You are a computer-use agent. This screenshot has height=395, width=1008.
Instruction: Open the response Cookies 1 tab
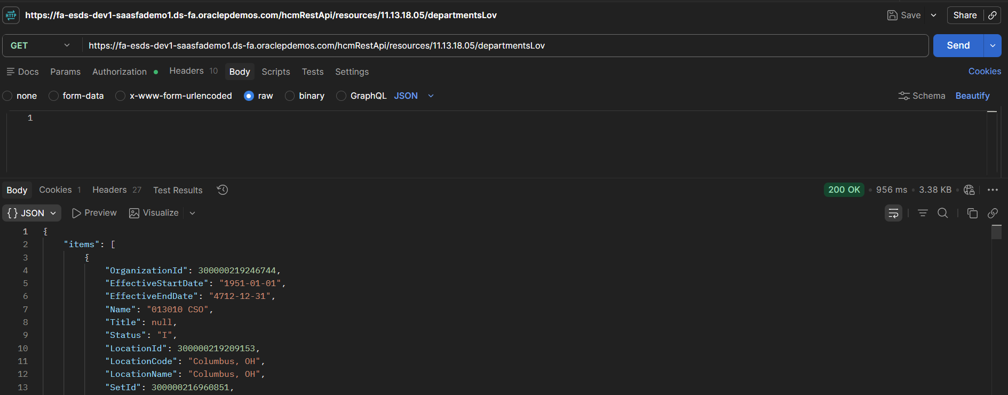(x=60, y=190)
